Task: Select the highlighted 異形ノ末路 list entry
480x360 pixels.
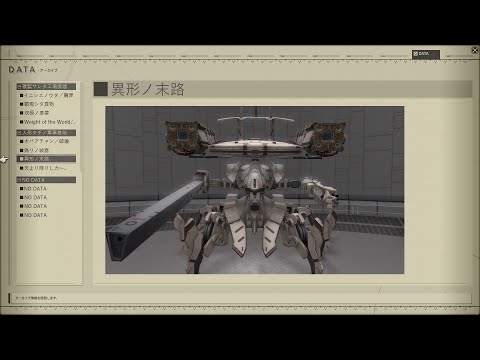Action: pyautogui.click(x=46, y=159)
